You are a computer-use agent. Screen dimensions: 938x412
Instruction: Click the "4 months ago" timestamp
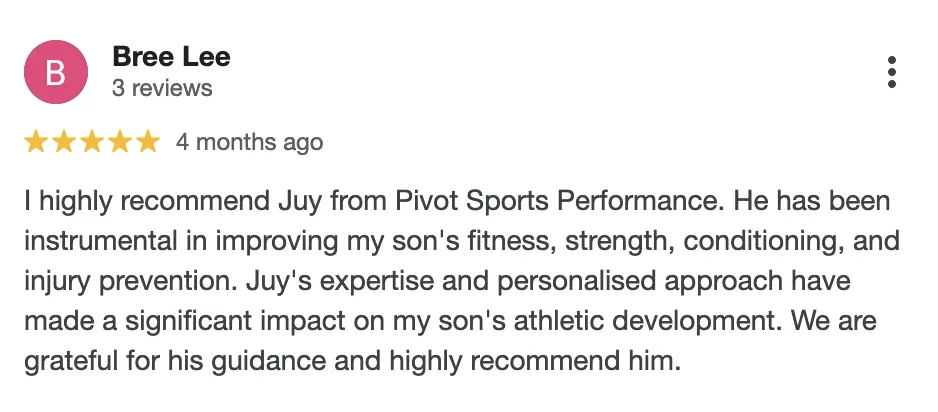point(249,143)
